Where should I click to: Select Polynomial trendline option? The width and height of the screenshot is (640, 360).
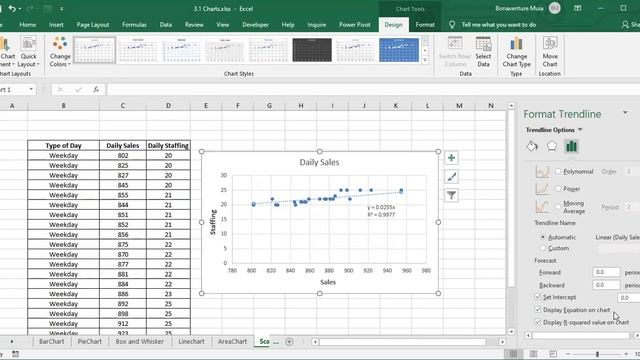pyautogui.click(x=558, y=171)
